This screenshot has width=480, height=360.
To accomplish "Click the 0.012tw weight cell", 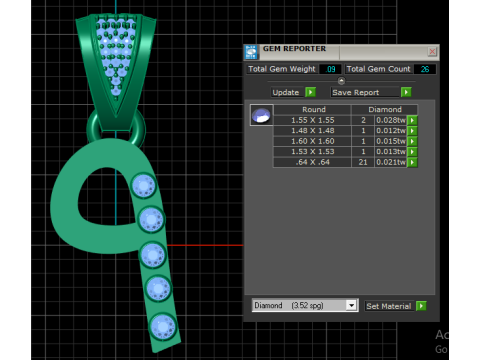I will [391, 131].
